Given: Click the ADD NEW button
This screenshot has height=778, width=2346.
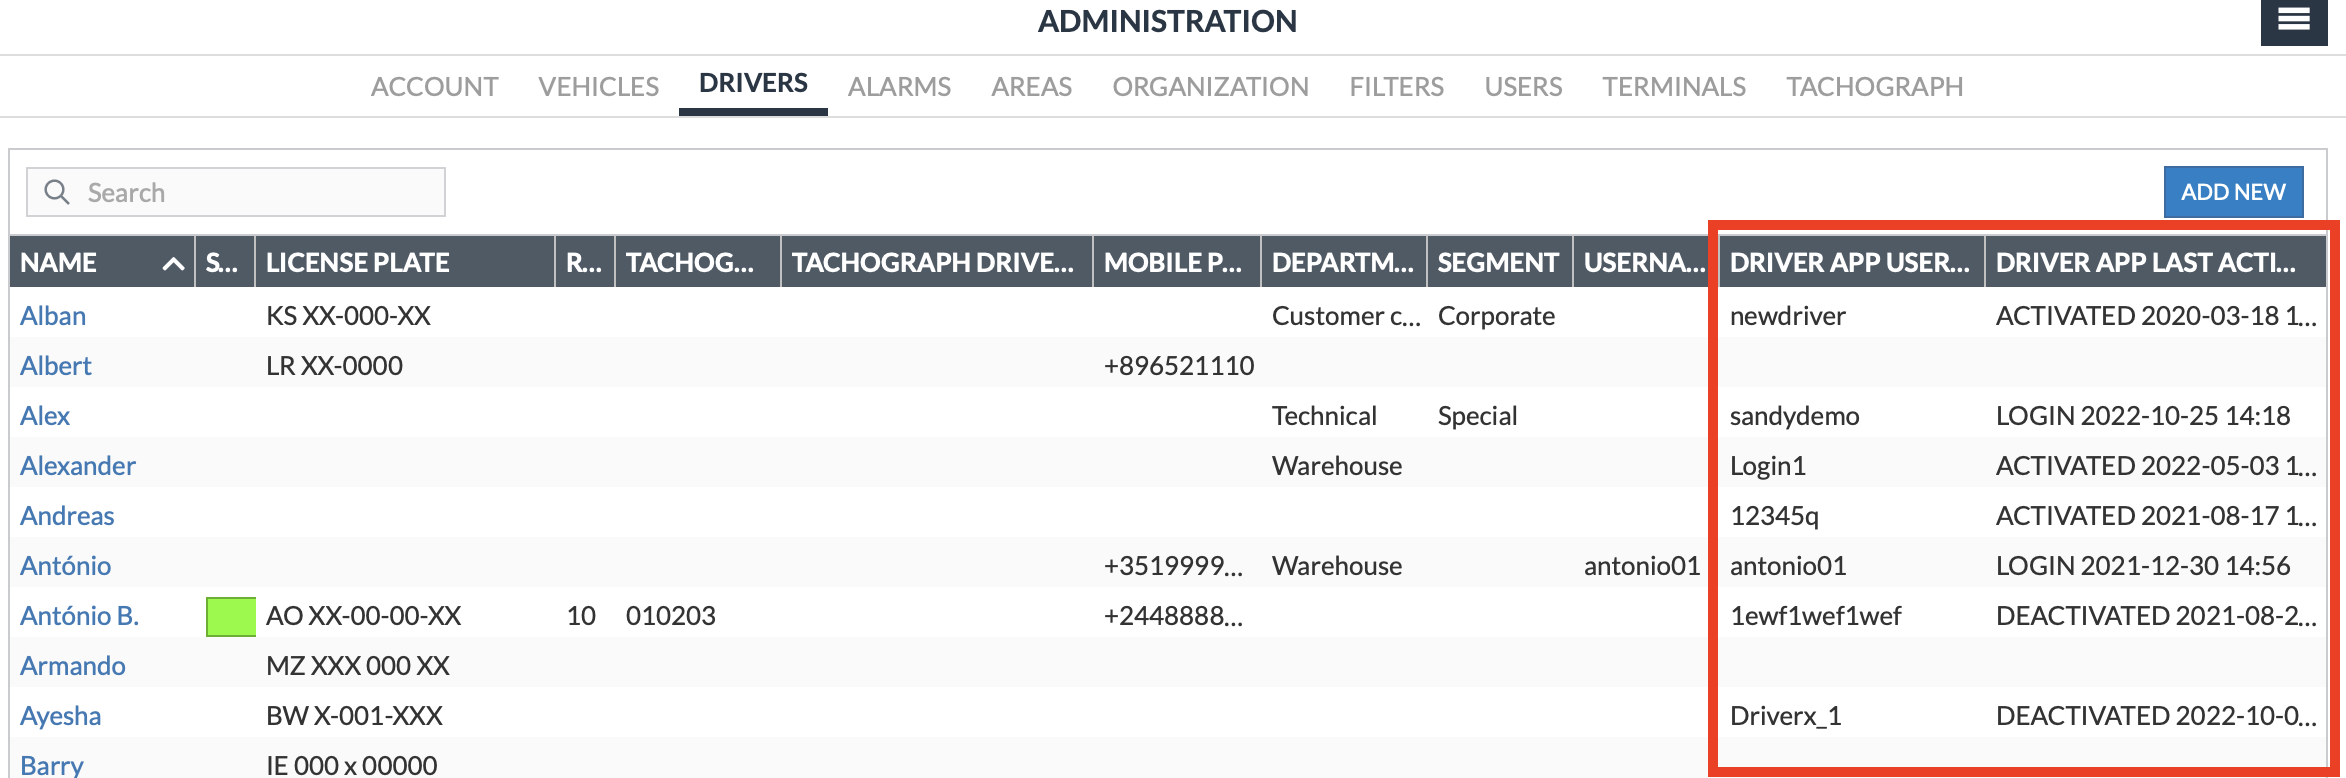Looking at the screenshot, I should tap(2233, 192).
